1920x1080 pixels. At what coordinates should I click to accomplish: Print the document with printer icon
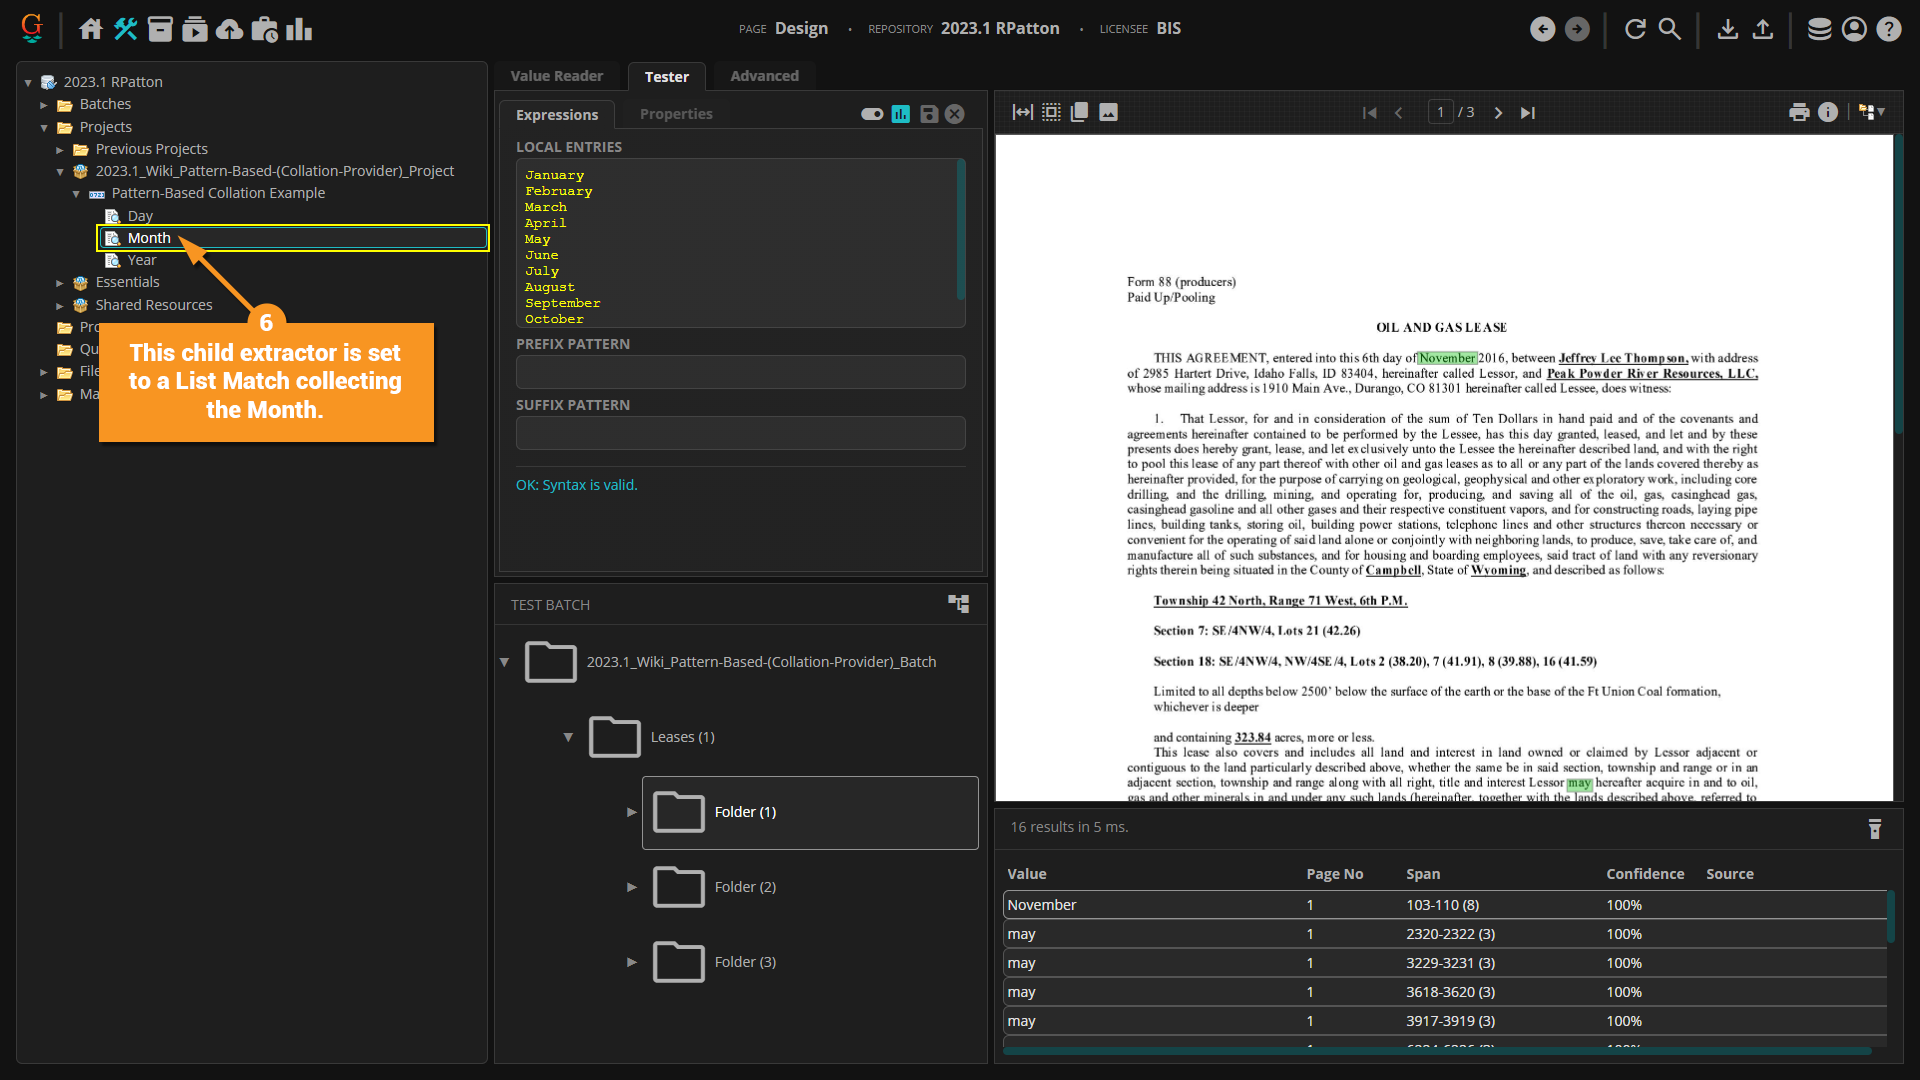1799,112
